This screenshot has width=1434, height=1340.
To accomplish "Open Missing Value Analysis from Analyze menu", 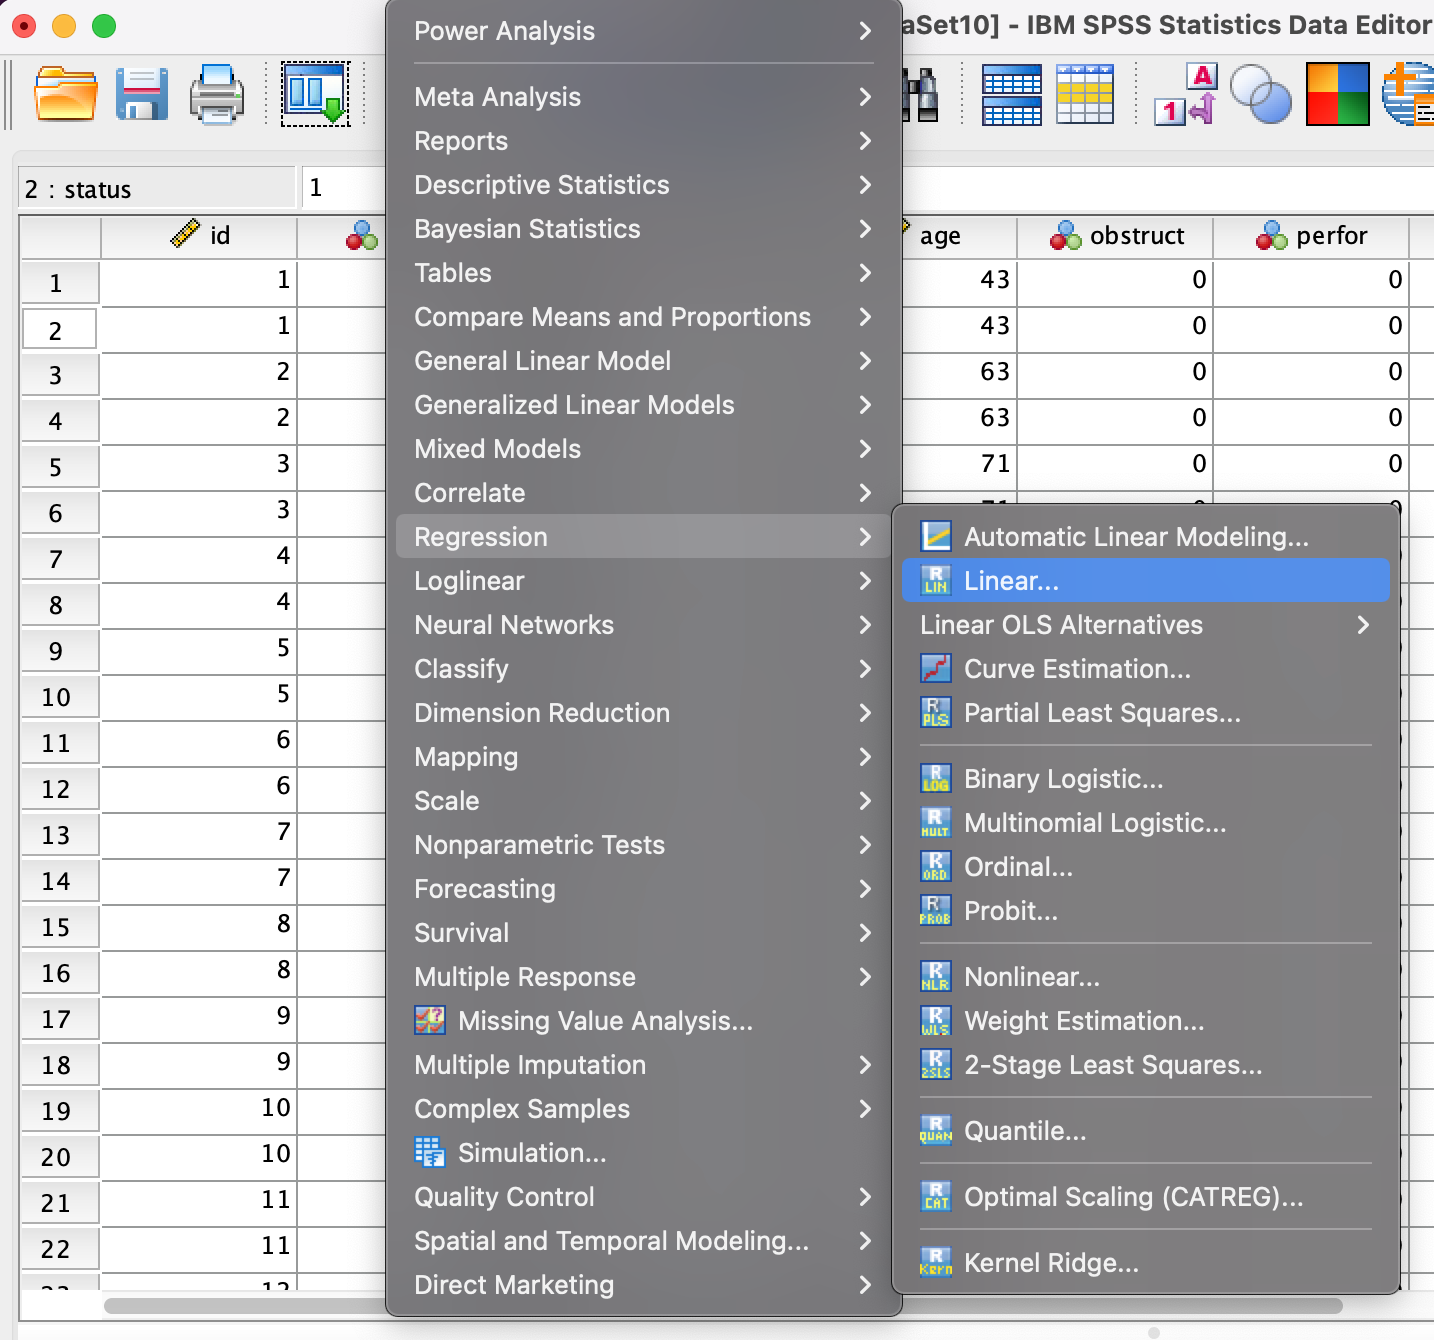I will [604, 1021].
